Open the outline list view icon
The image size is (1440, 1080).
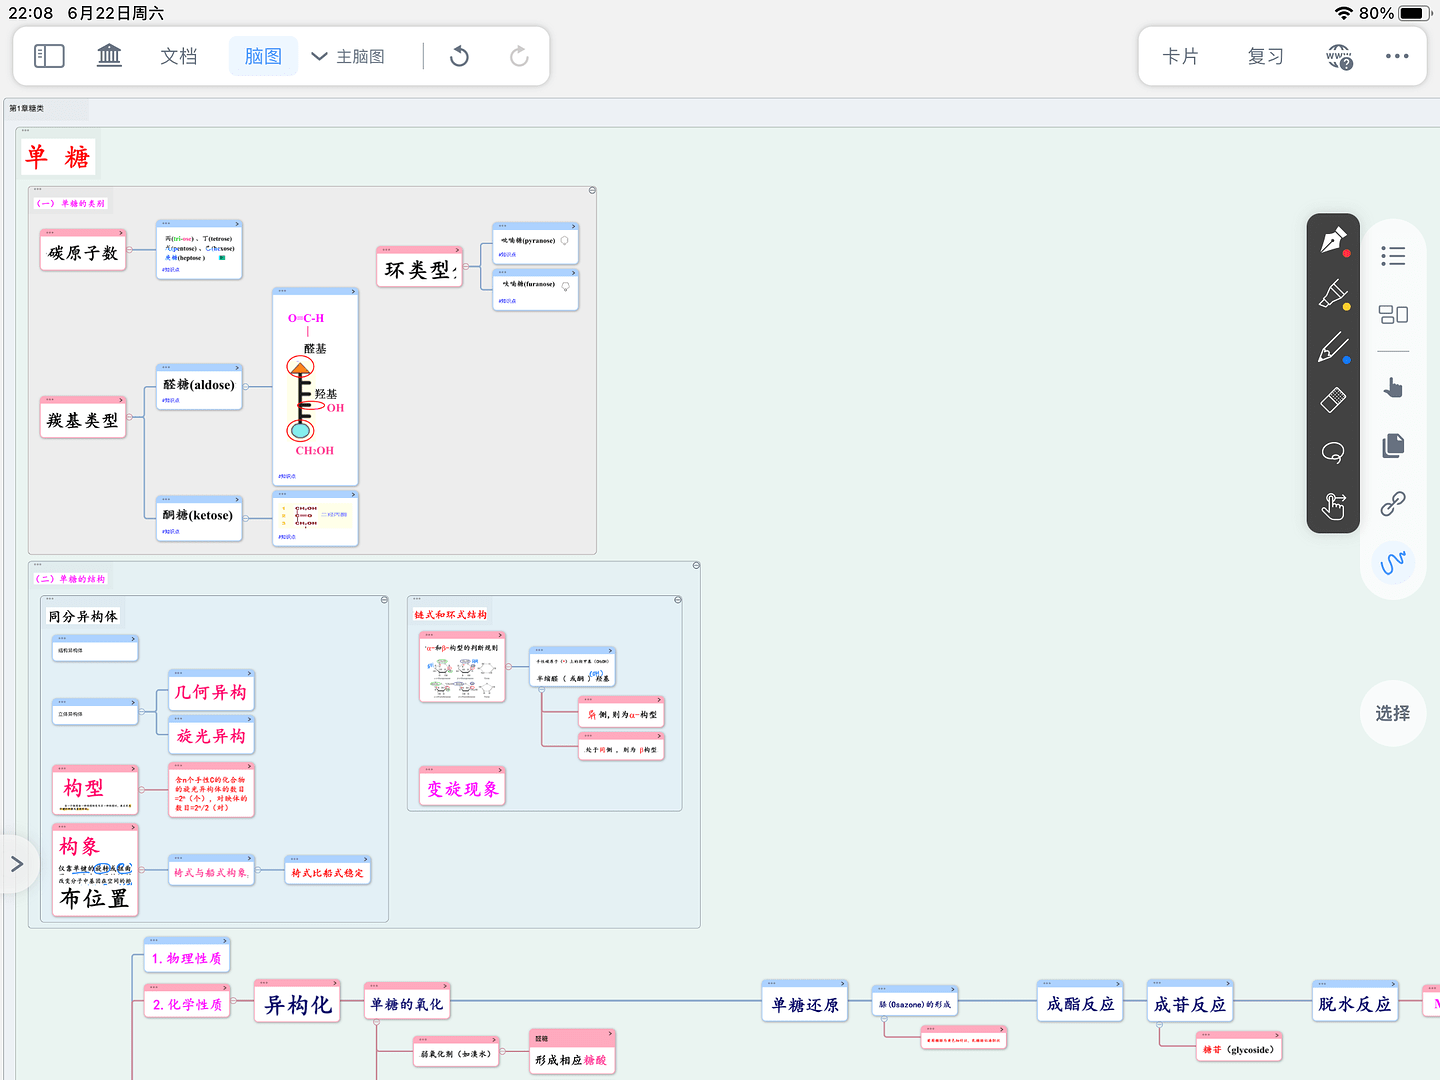pos(1393,256)
